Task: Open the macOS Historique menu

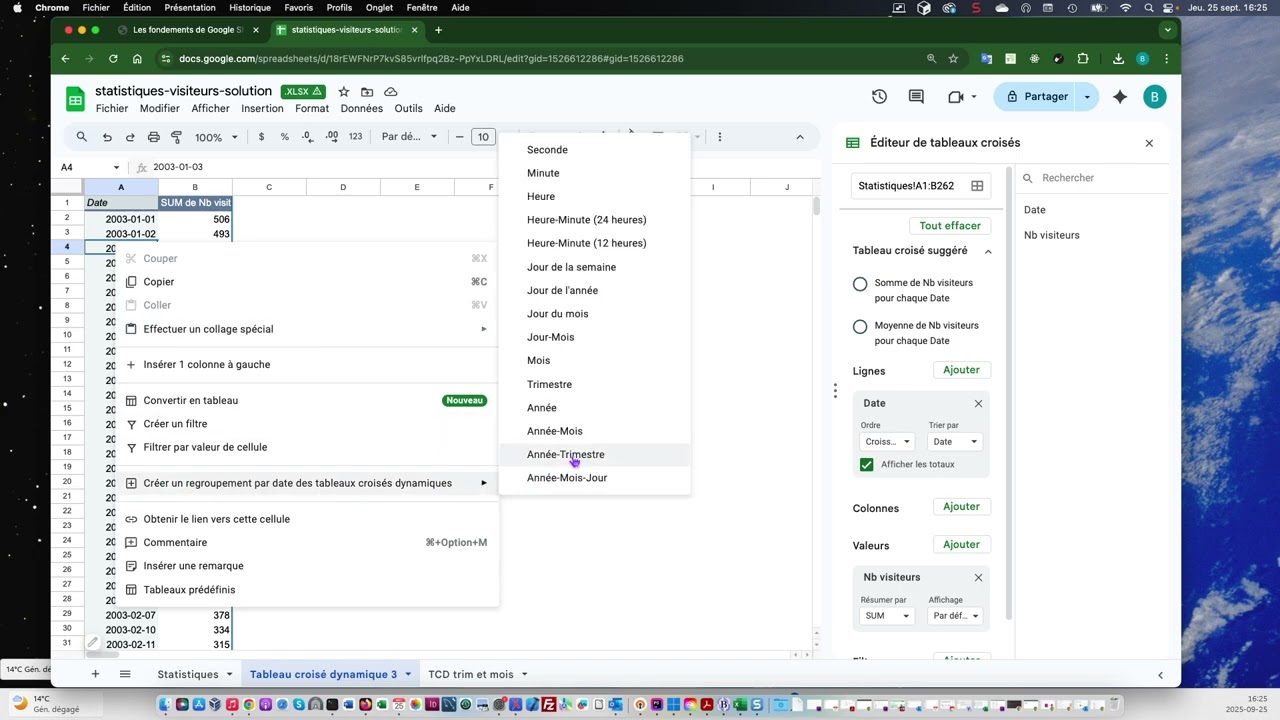Action: coord(250,7)
